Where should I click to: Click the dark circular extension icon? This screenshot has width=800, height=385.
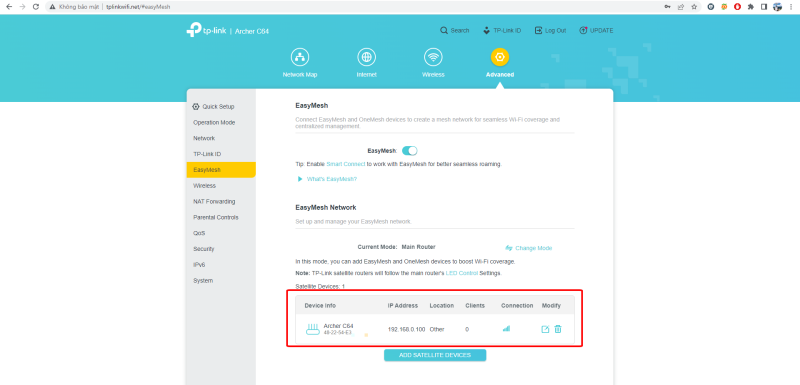click(x=711, y=7)
